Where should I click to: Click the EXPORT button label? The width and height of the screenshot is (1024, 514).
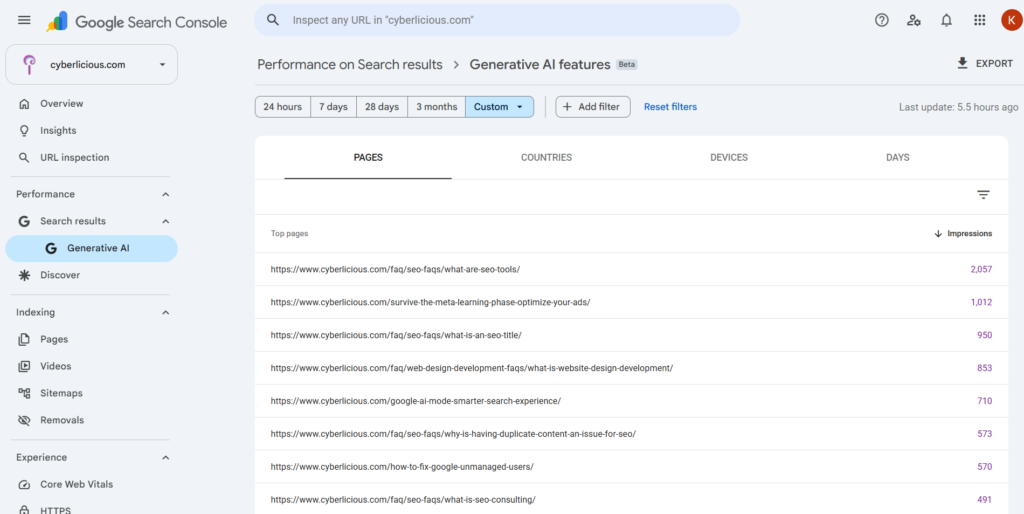click(995, 64)
